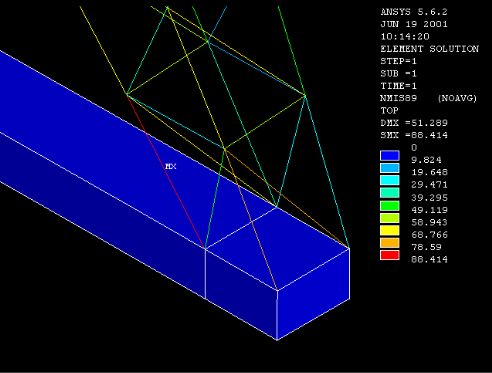Select the TOP layer label
The width and height of the screenshot is (492, 373).
[389, 110]
